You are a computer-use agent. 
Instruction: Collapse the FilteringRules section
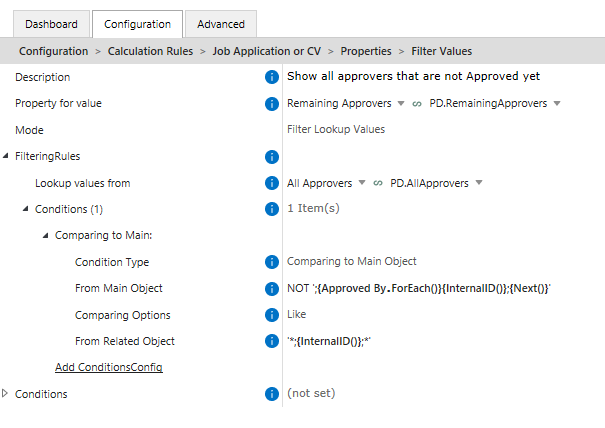5,156
